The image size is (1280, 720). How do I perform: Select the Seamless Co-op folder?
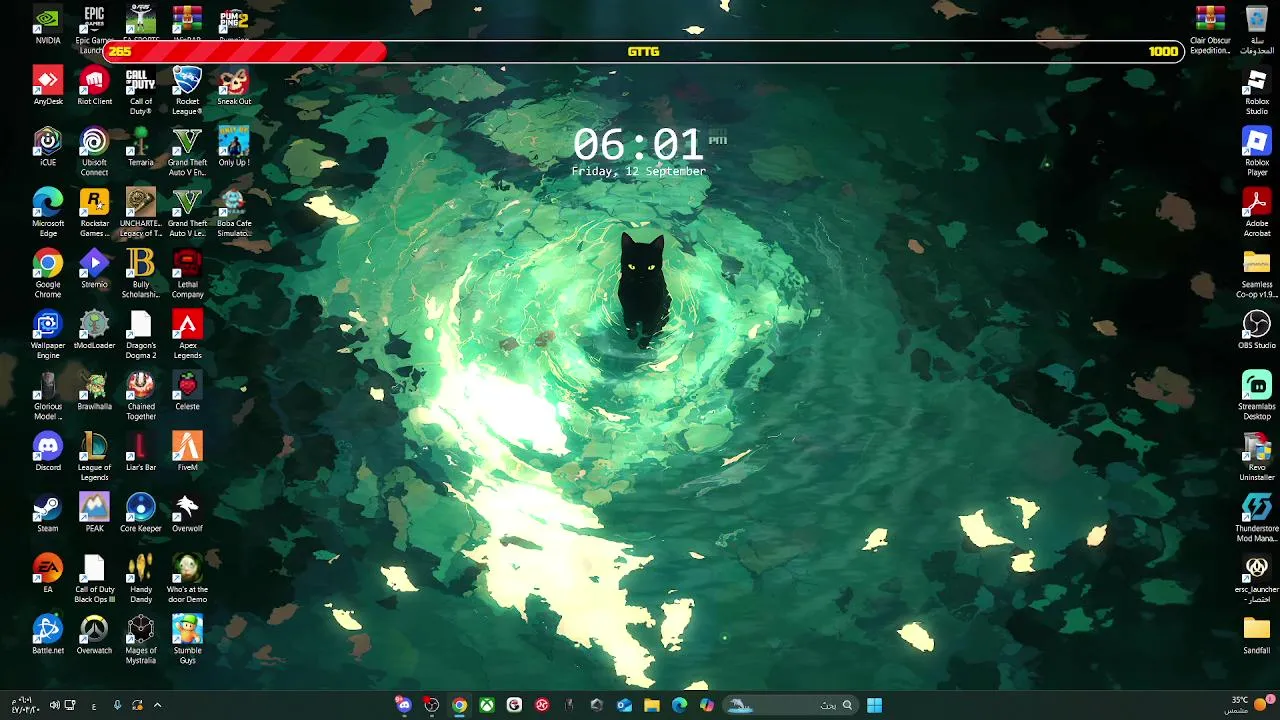[x=1257, y=274]
